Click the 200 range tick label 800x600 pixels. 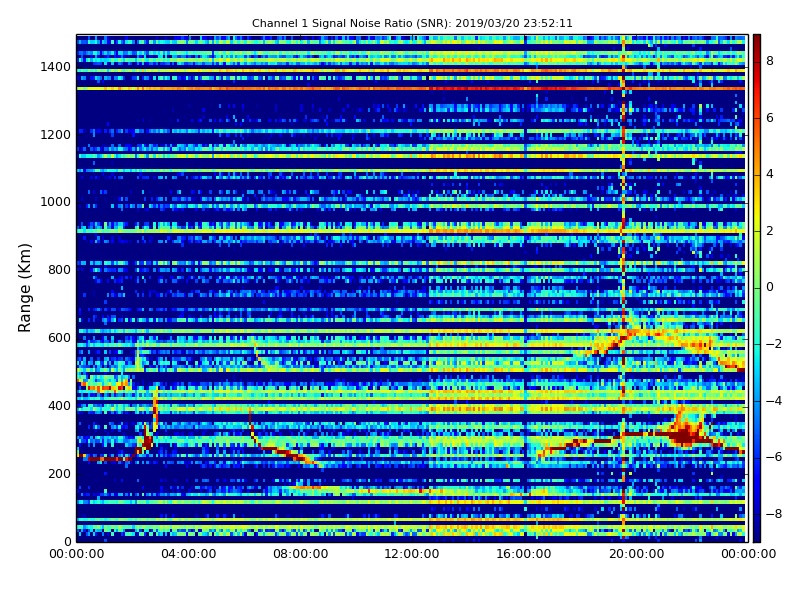click(x=59, y=473)
